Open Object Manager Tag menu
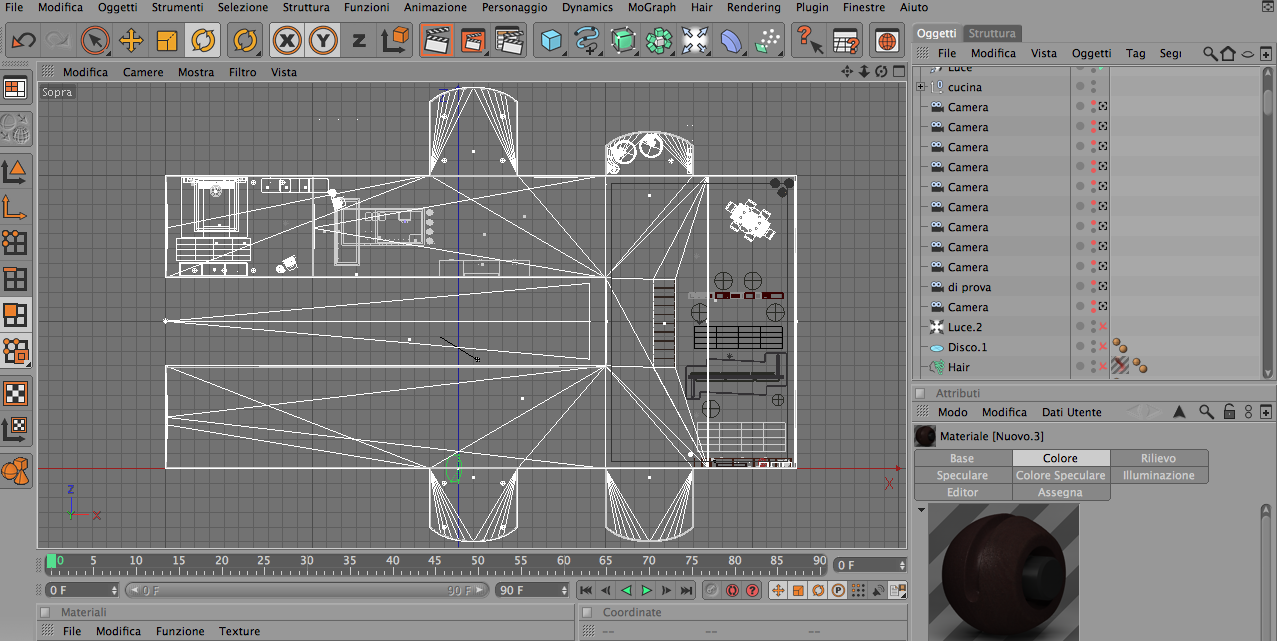This screenshot has width=1277, height=641. 1136,53
